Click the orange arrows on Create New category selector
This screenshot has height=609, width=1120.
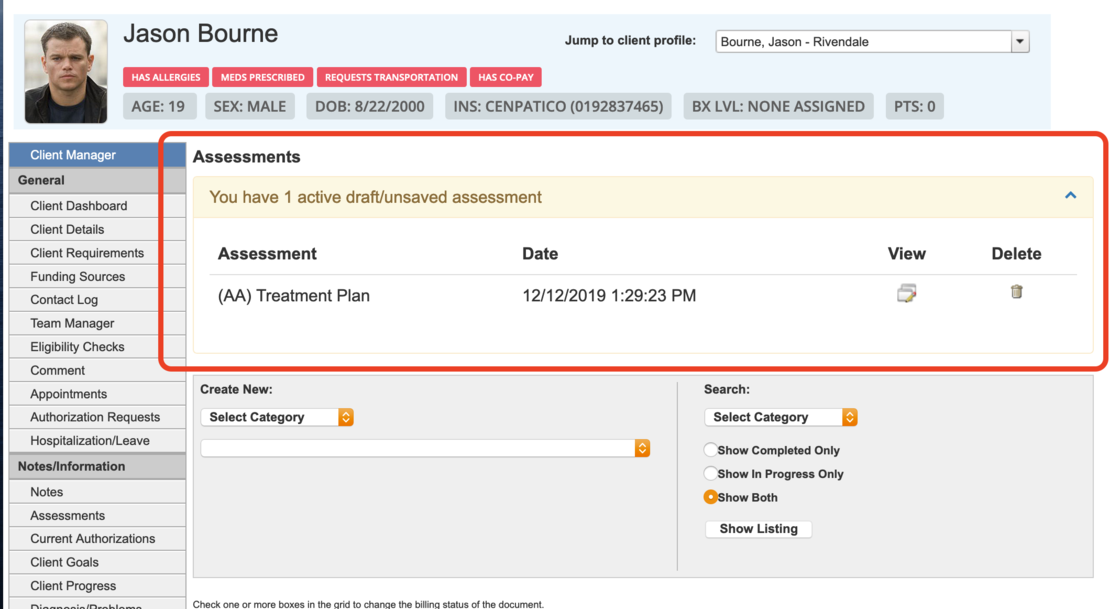point(344,417)
